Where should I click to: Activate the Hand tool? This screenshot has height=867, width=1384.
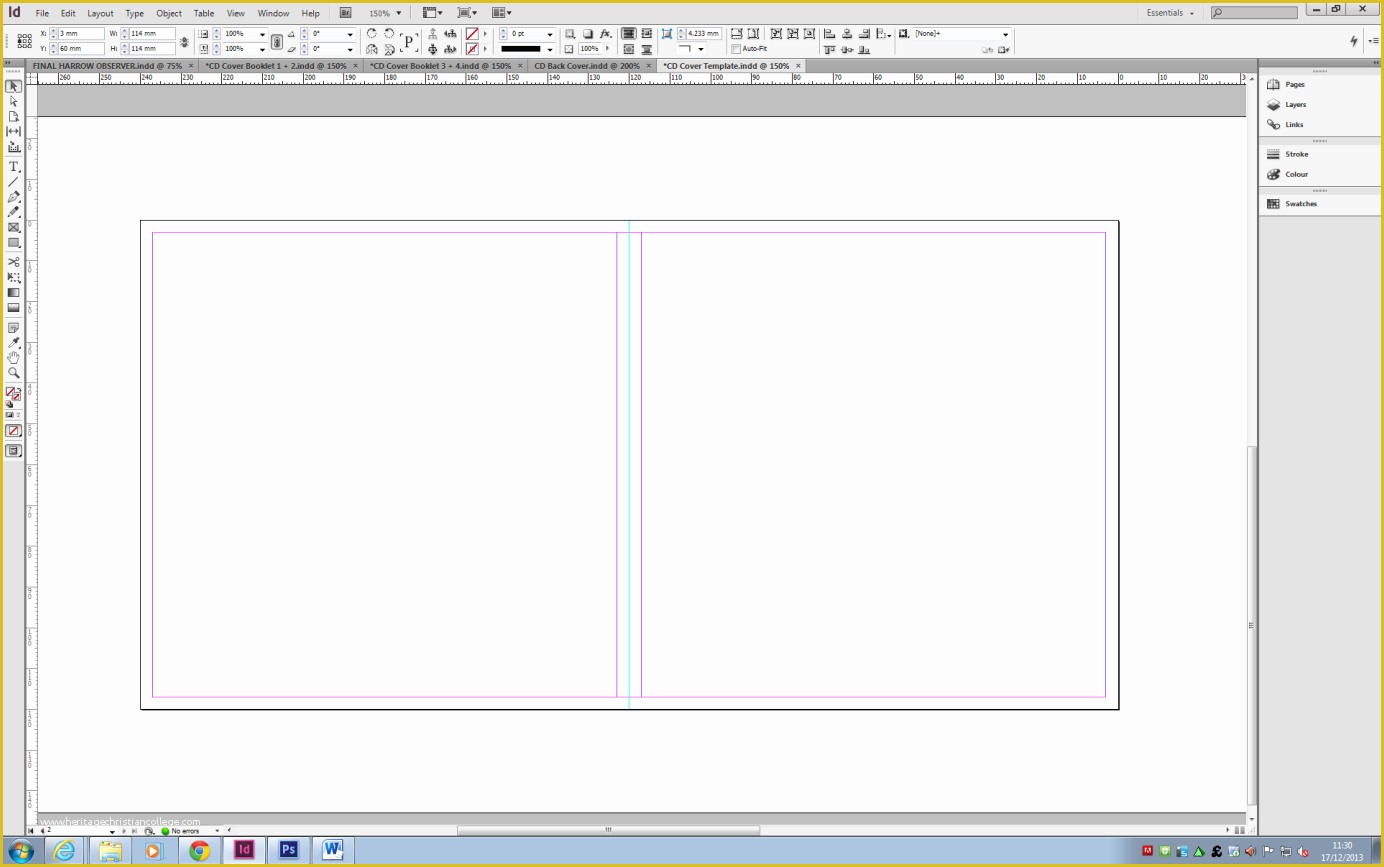click(13, 358)
